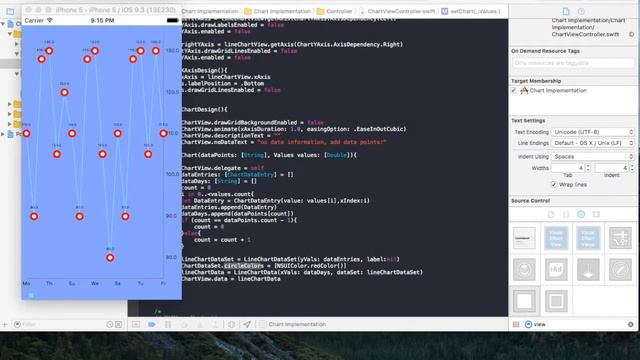Open Debug View Hierarchy
The width and height of the screenshot is (640, 360).
pyautogui.click(x=231, y=324)
